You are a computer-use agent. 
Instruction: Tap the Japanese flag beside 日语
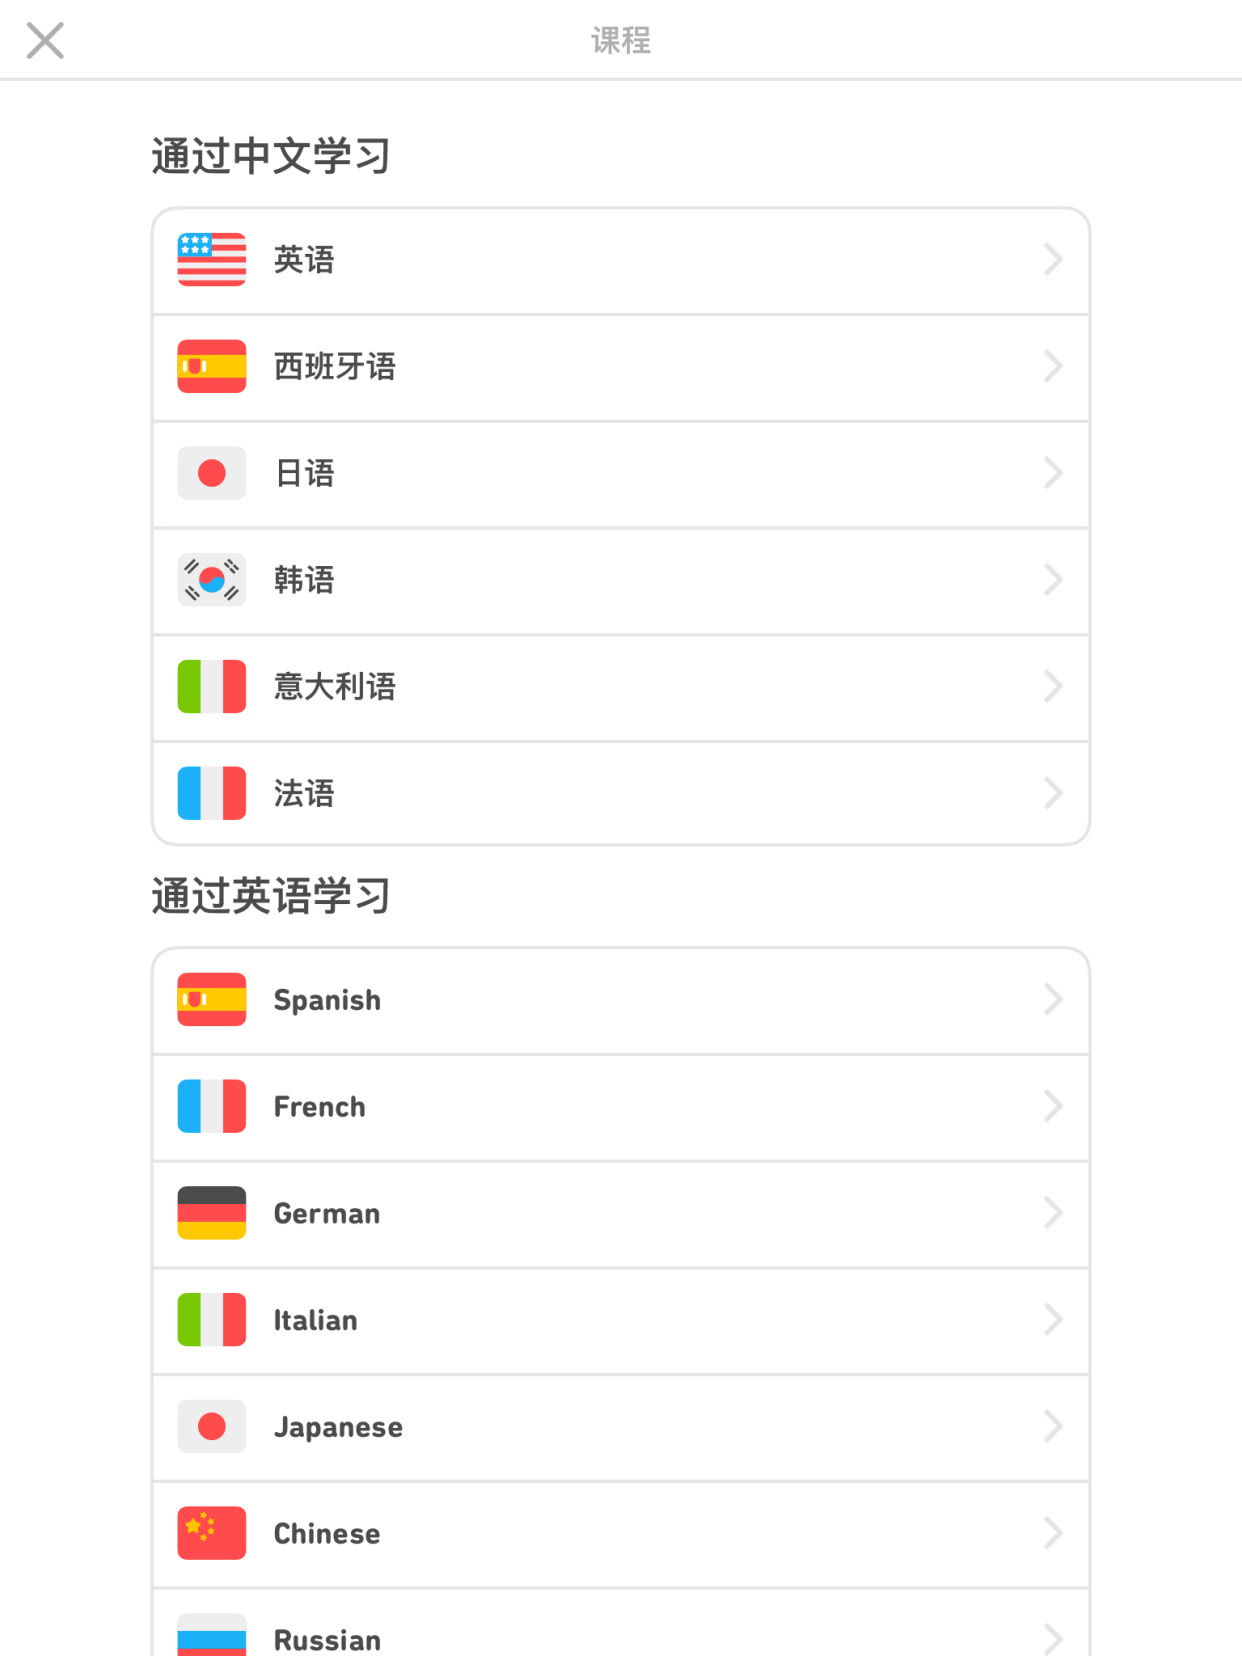(x=211, y=473)
